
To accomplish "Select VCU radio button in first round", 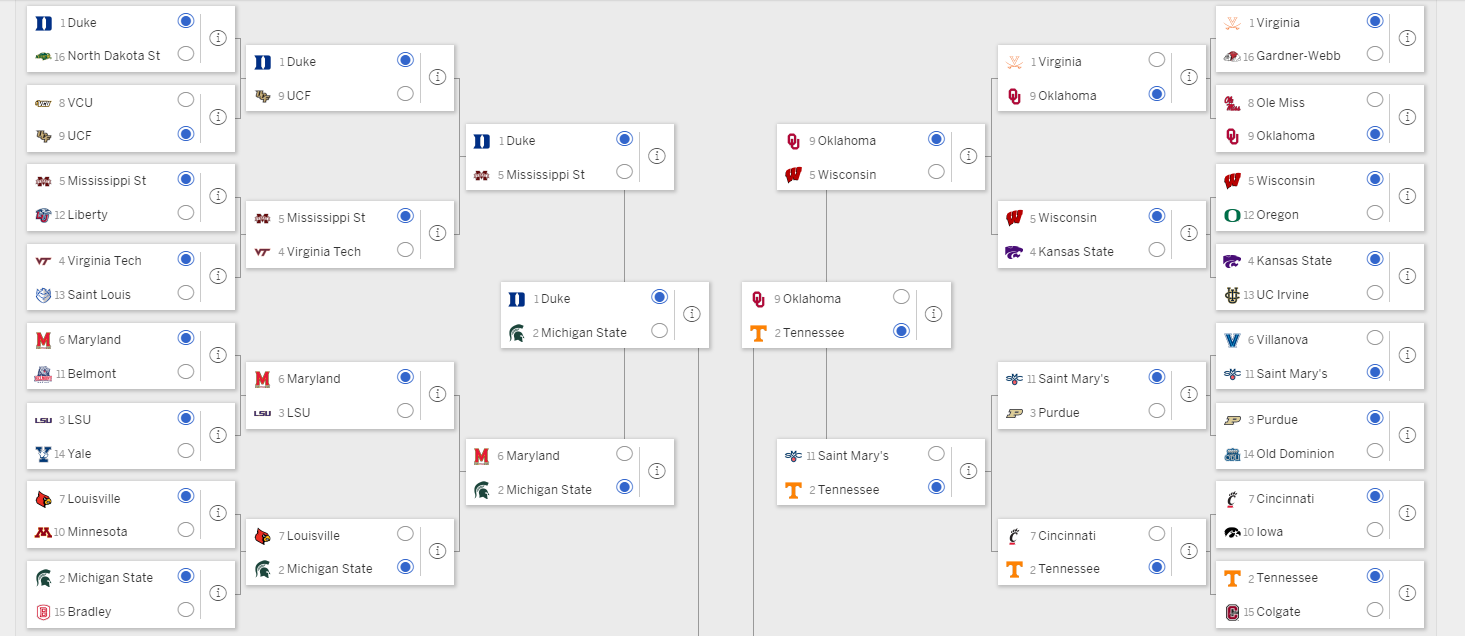I will [186, 100].
